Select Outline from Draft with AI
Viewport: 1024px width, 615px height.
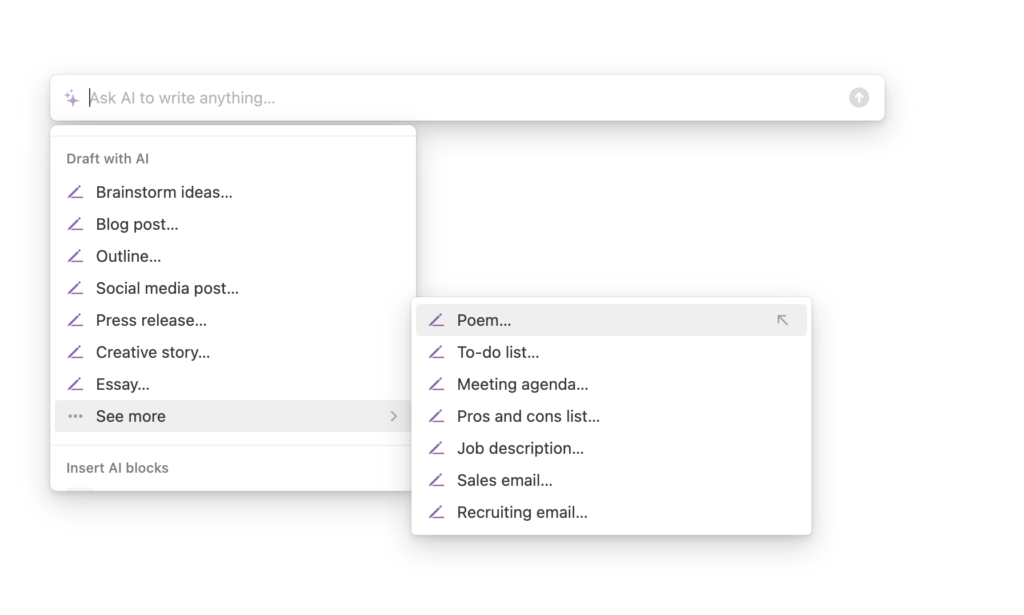128,256
